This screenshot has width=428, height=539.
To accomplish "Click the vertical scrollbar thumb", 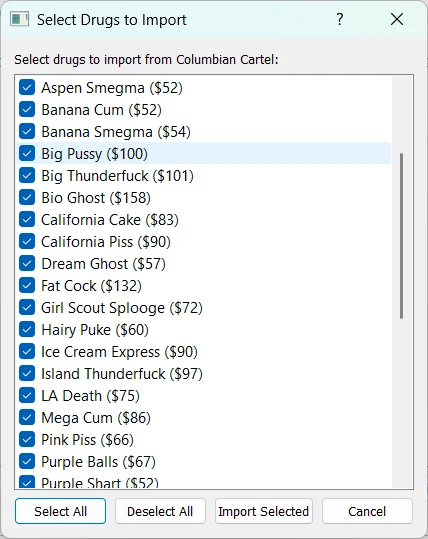I will tap(401, 236).
